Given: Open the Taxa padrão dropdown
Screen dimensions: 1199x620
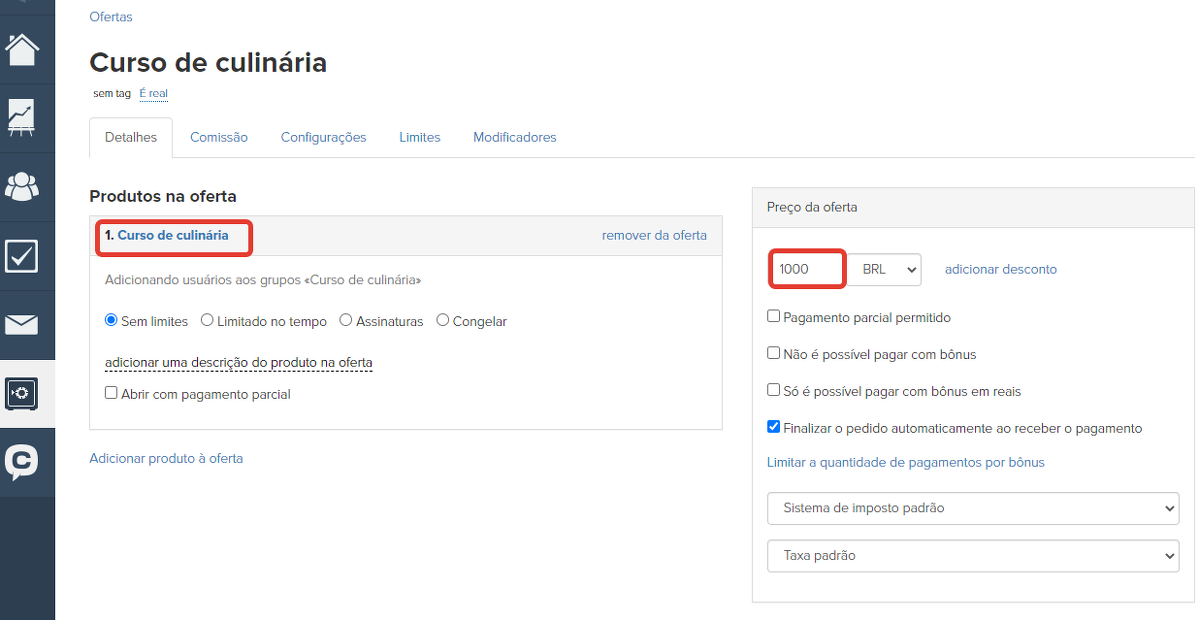Looking at the screenshot, I should pyautogui.click(x=972, y=556).
